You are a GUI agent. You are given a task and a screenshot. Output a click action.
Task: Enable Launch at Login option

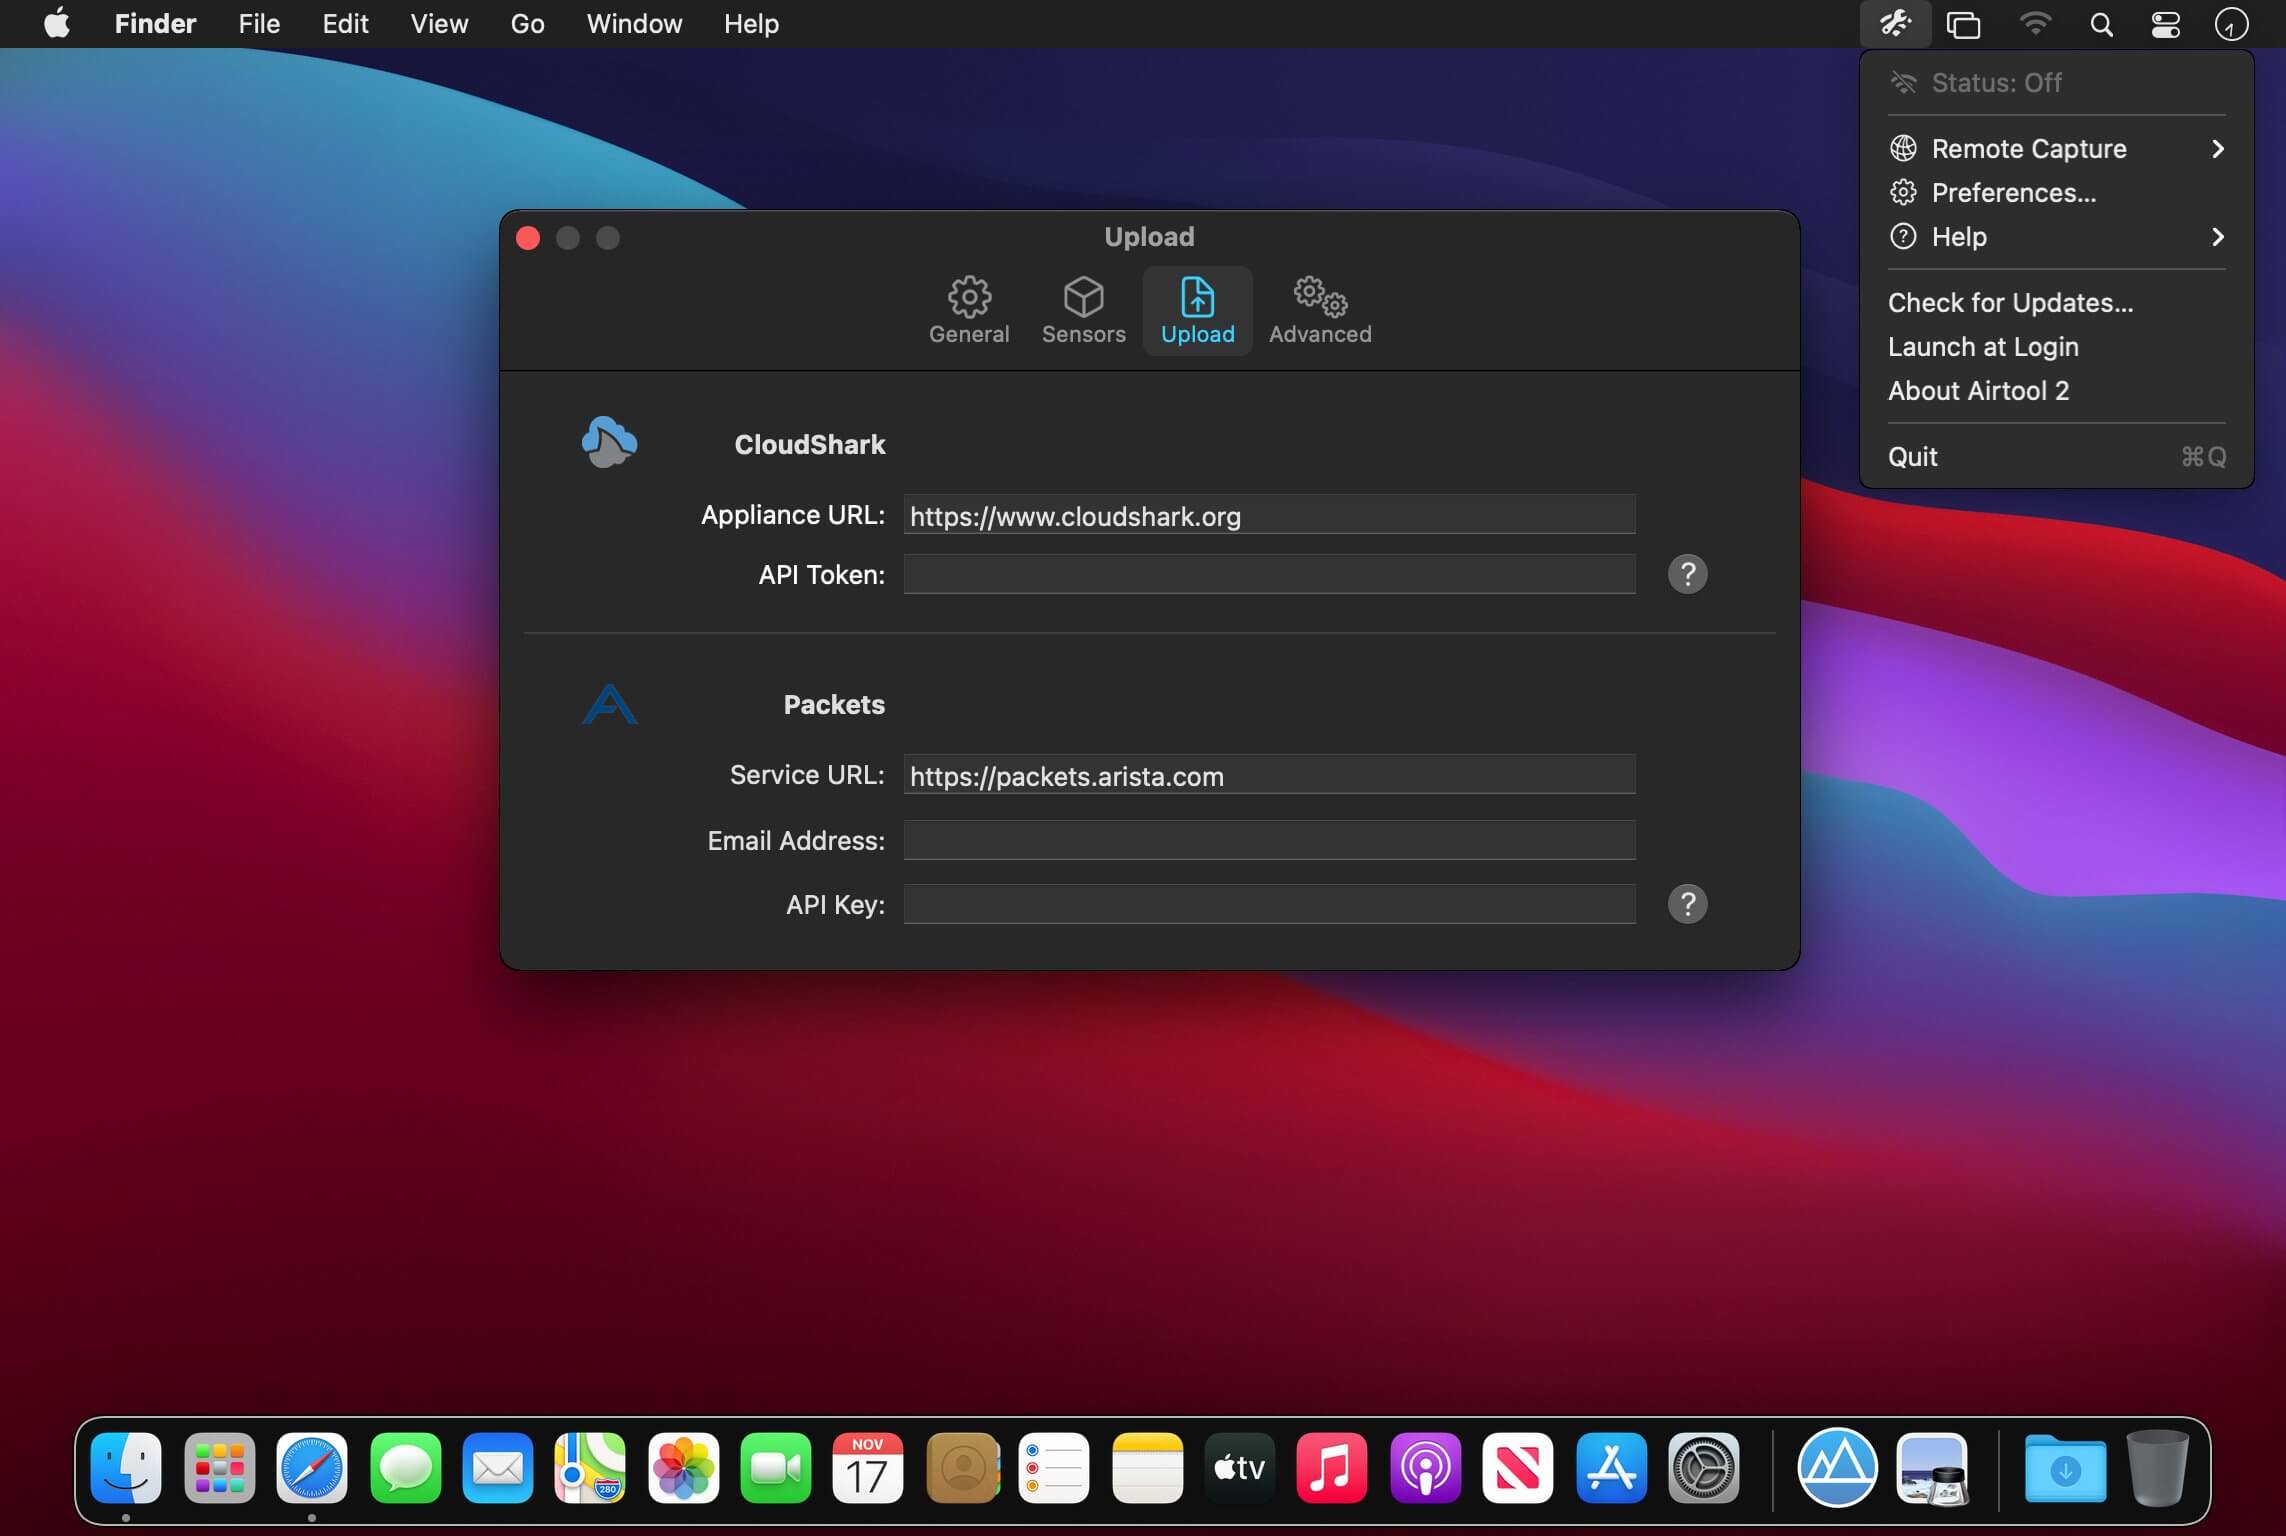[x=1983, y=346]
